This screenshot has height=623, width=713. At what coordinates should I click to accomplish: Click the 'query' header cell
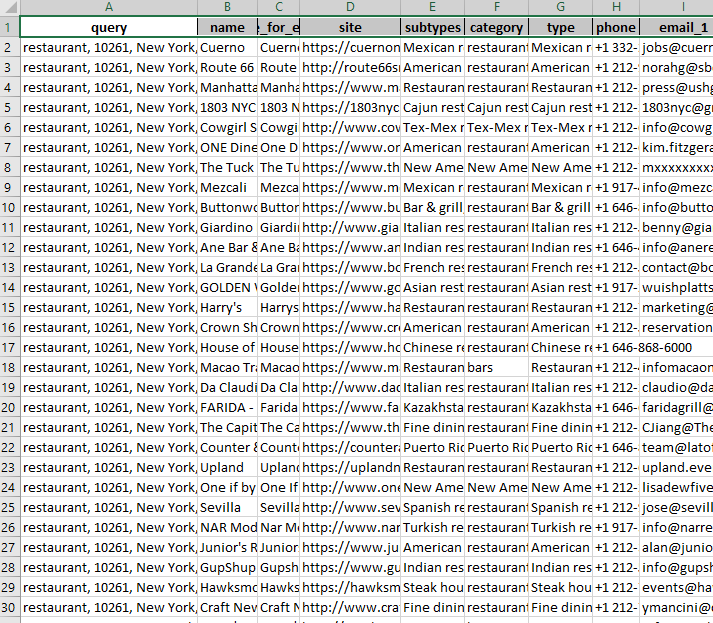[x=108, y=27]
